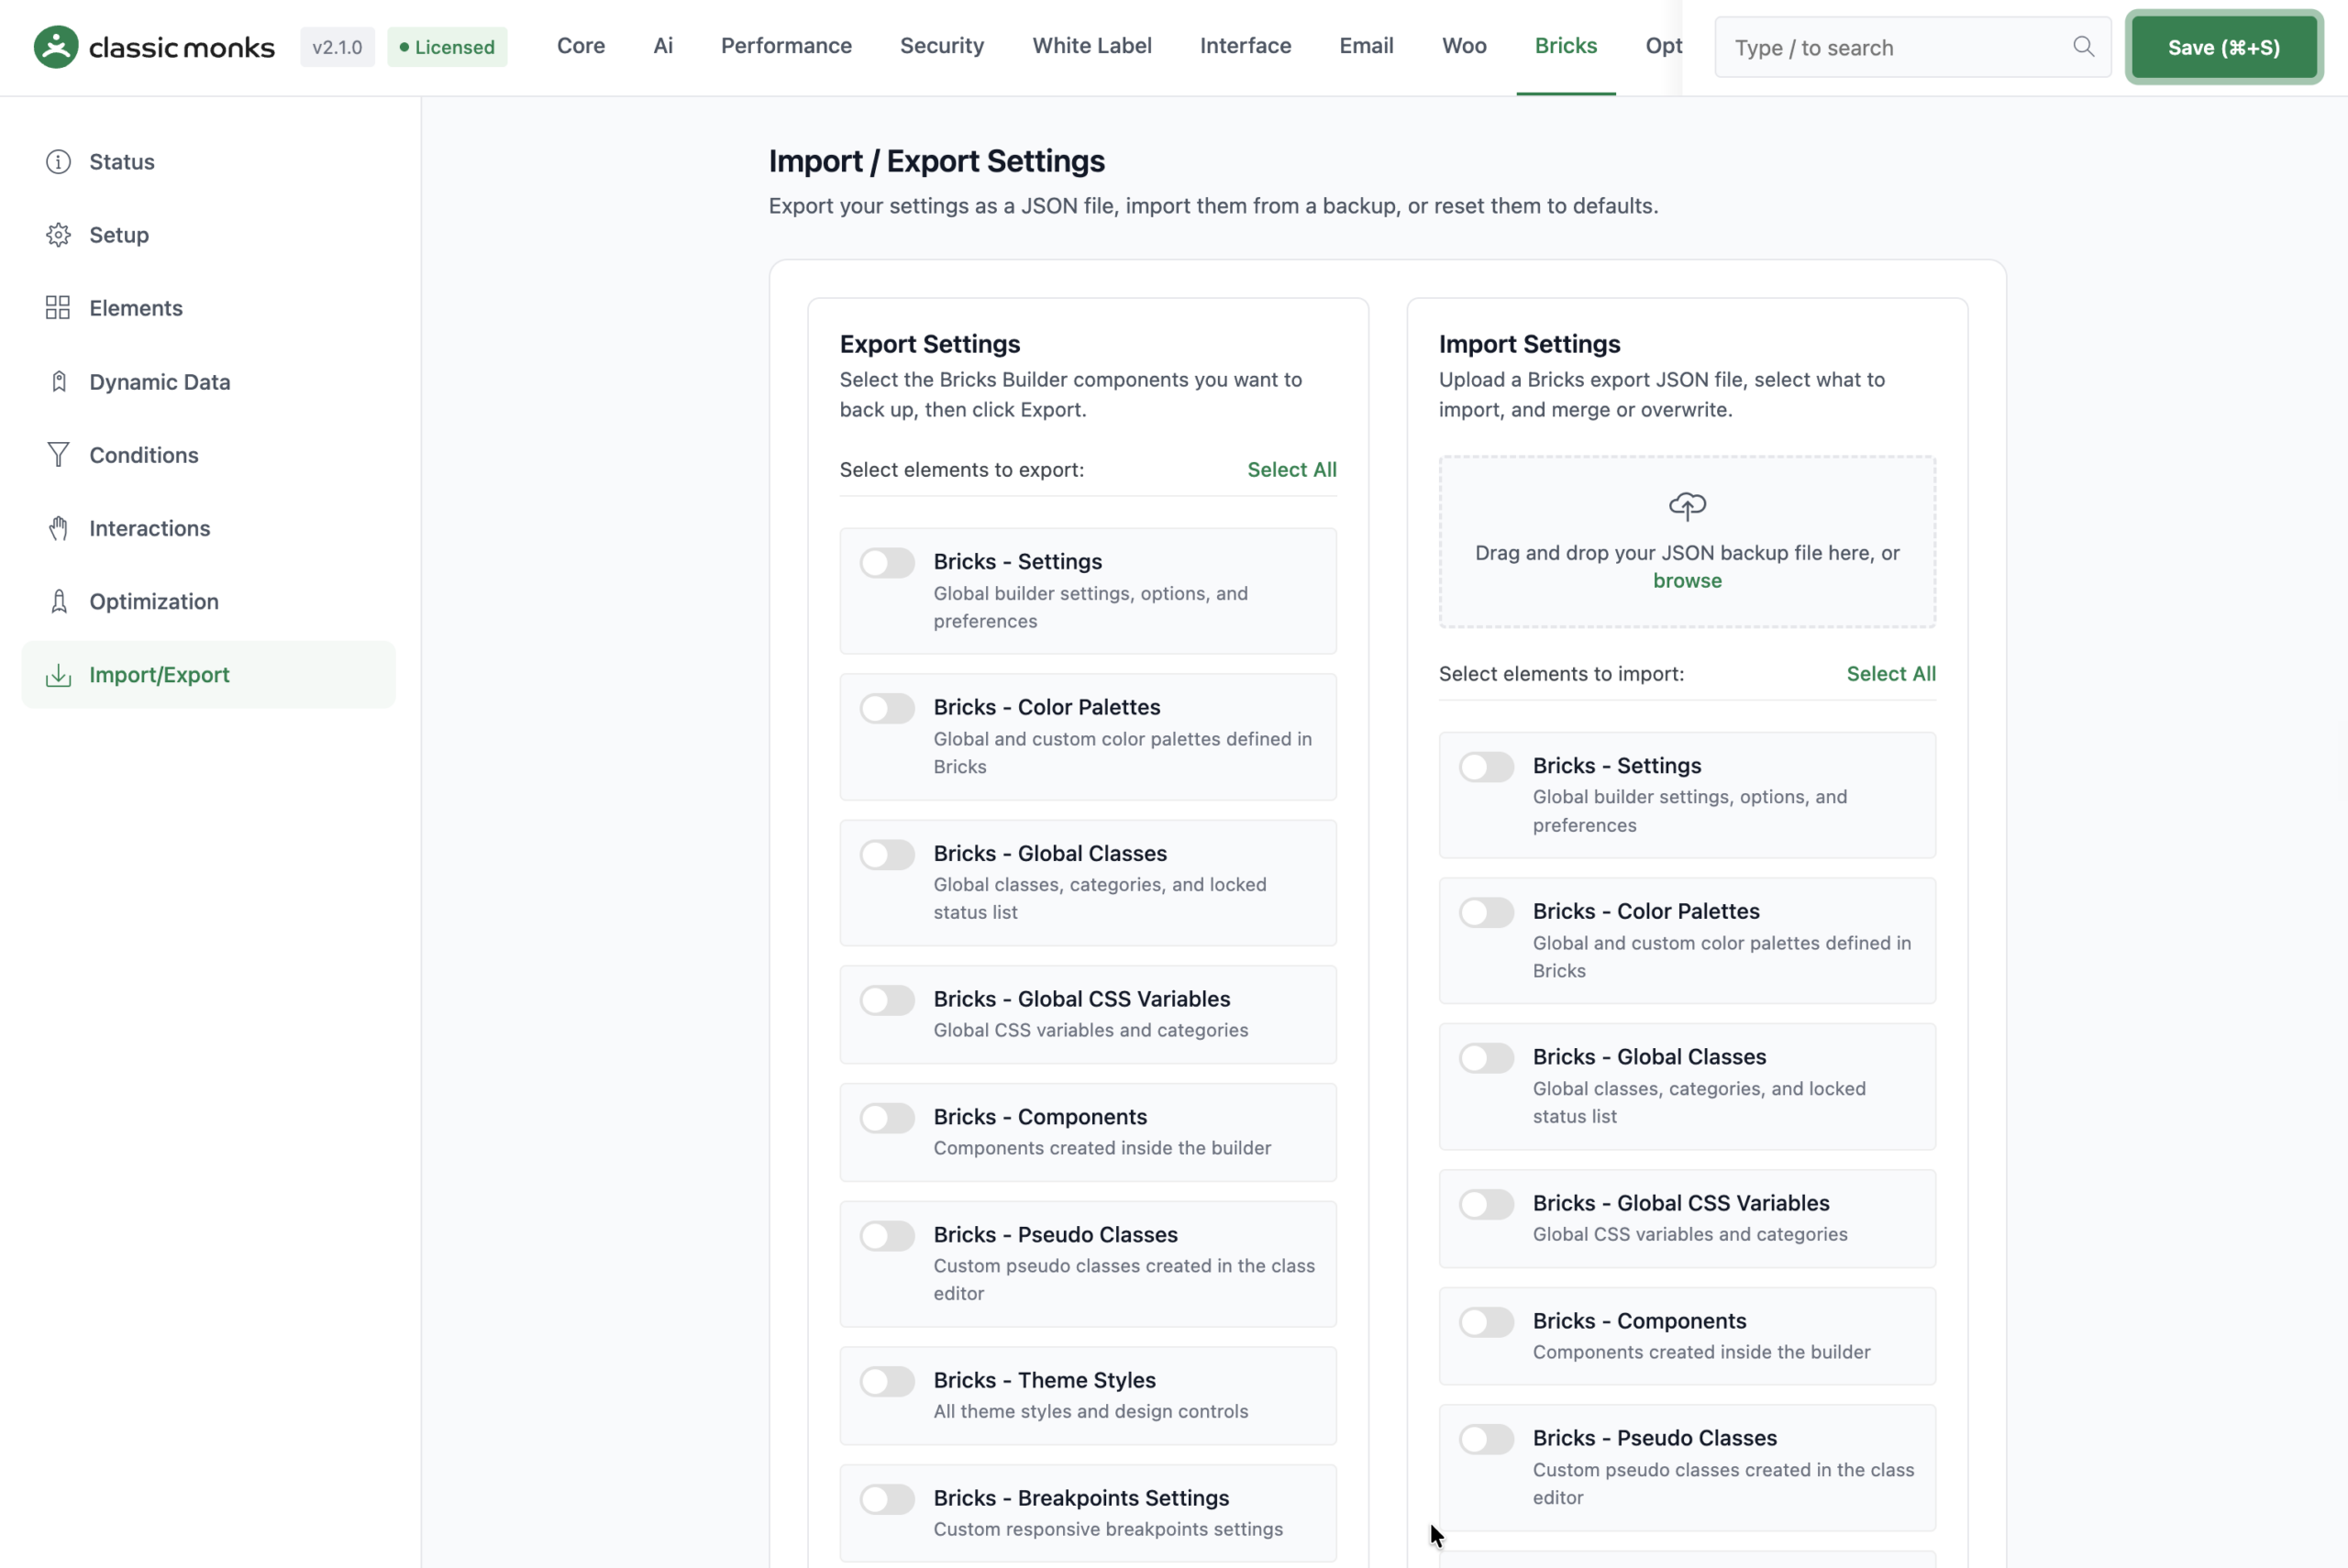Open Status in the sidebar
2348x1568 pixels.
209,162
